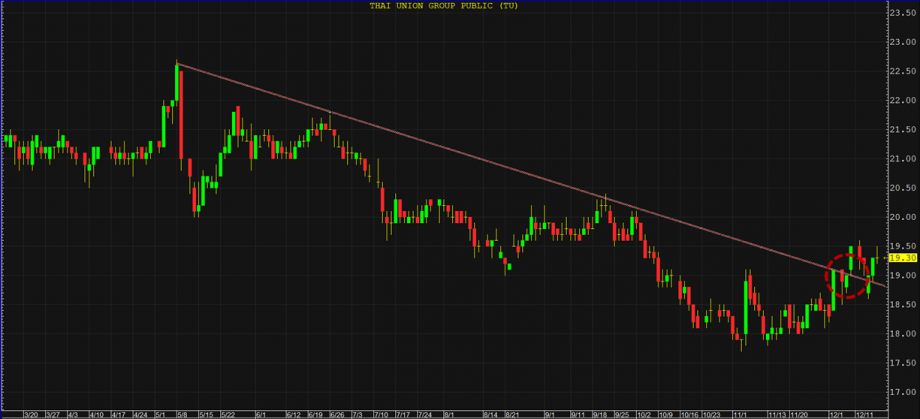The width and height of the screenshot is (920, 419).
Task: Click the 11/1 date axis label
Action: pos(741,413)
